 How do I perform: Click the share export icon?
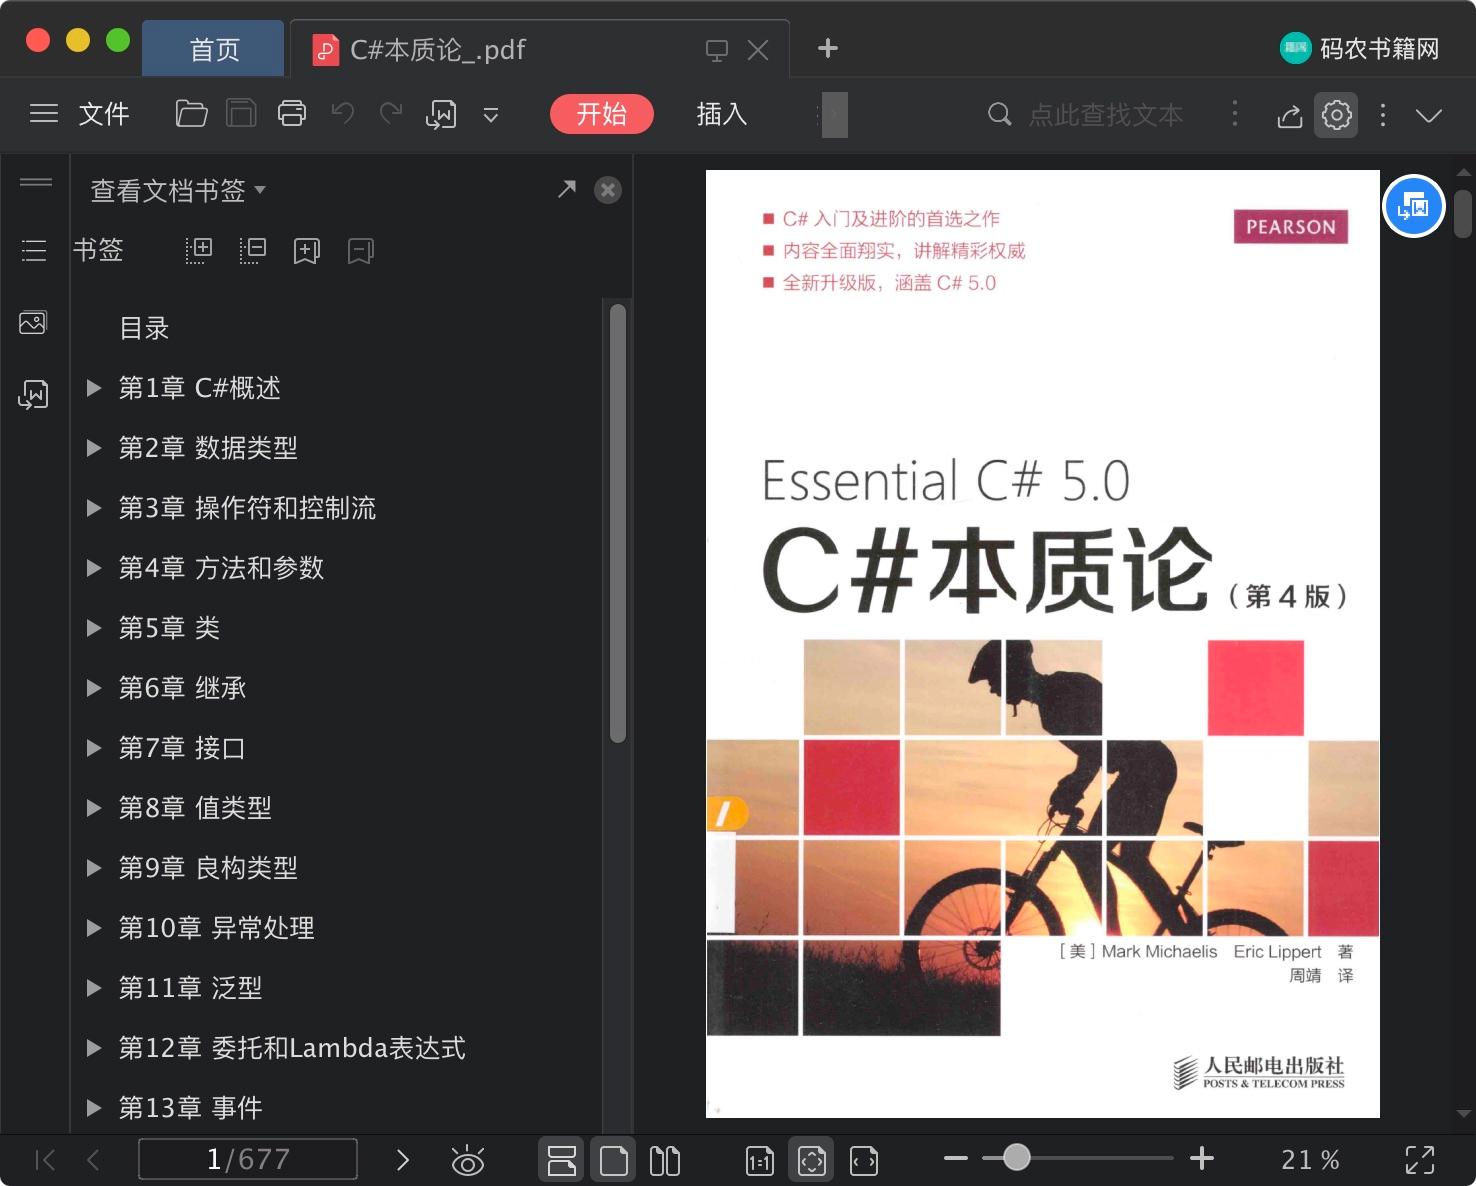click(x=1290, y=116)
